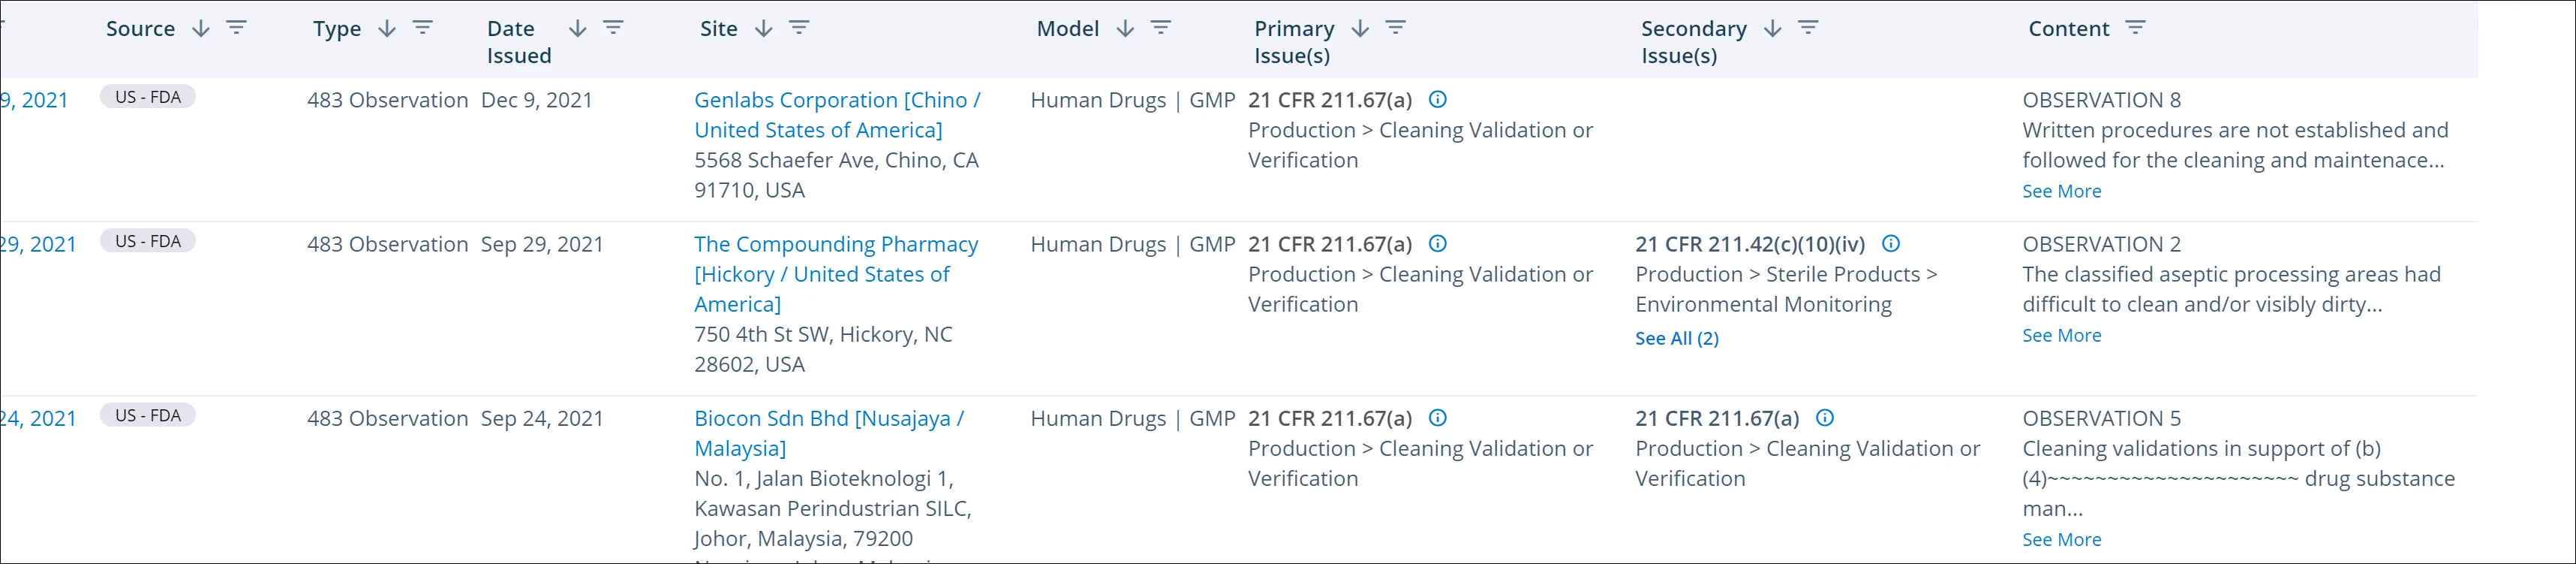The width and height of the screenshot is (2576, 564).
Task: Click See More under OBSERVATION 5
Action: (2061, 539)
